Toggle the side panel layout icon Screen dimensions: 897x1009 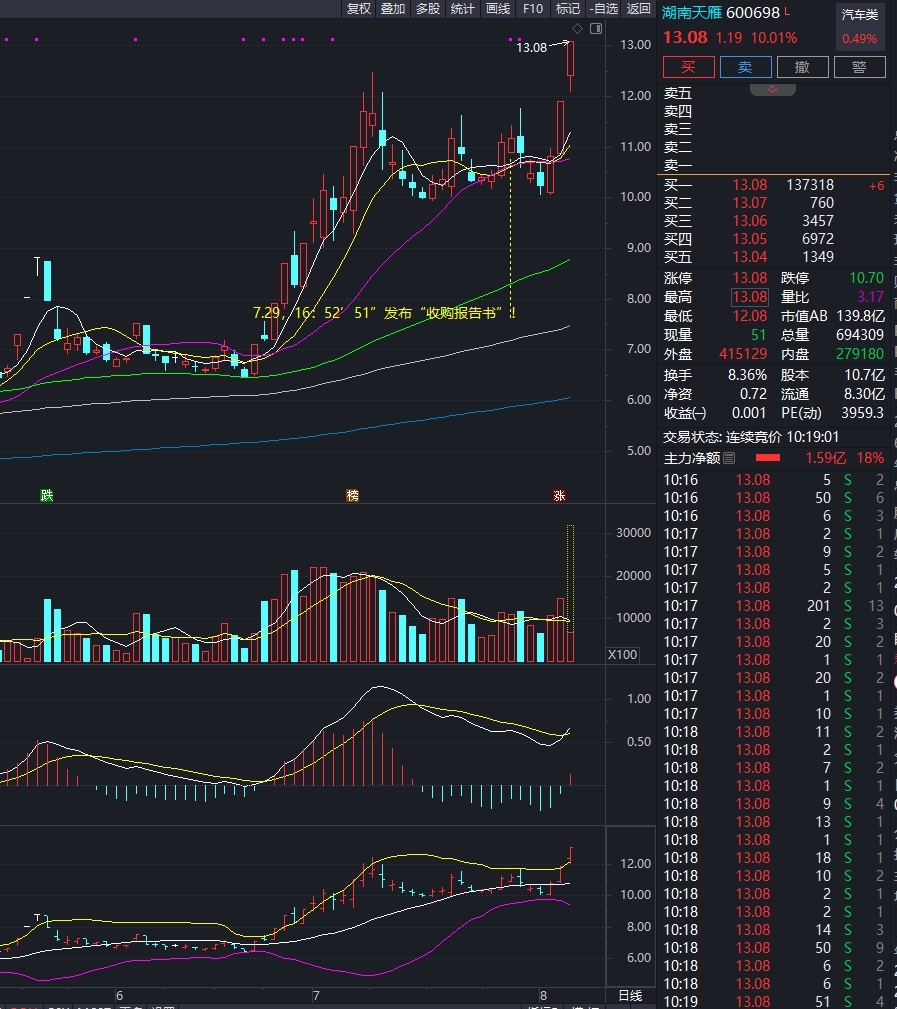coord(596,28)
